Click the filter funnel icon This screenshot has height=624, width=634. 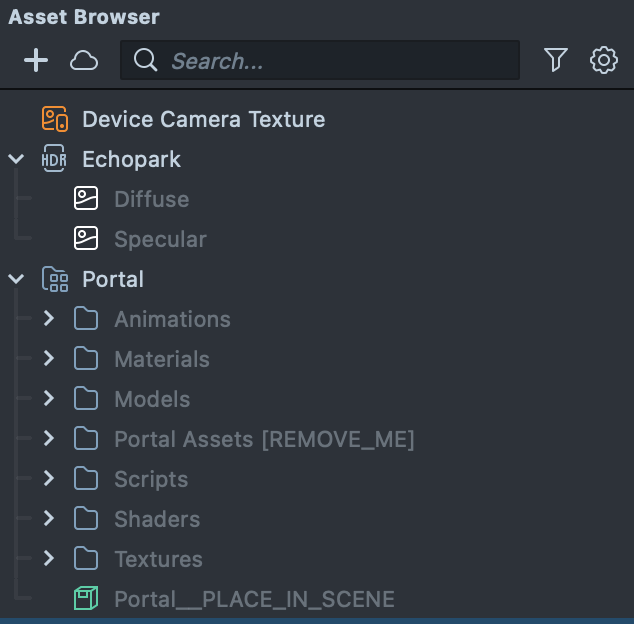[x=556, y=61]
